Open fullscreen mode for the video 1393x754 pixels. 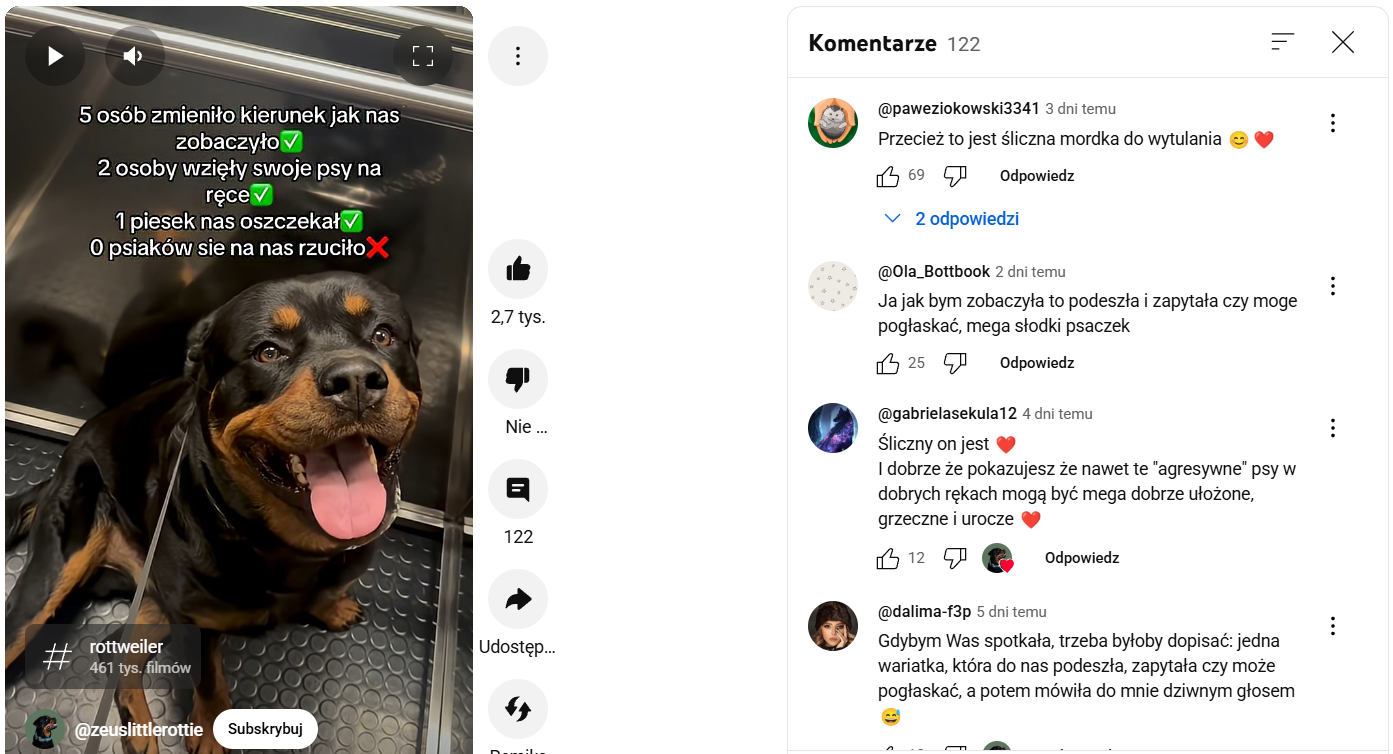pos(423,56)
